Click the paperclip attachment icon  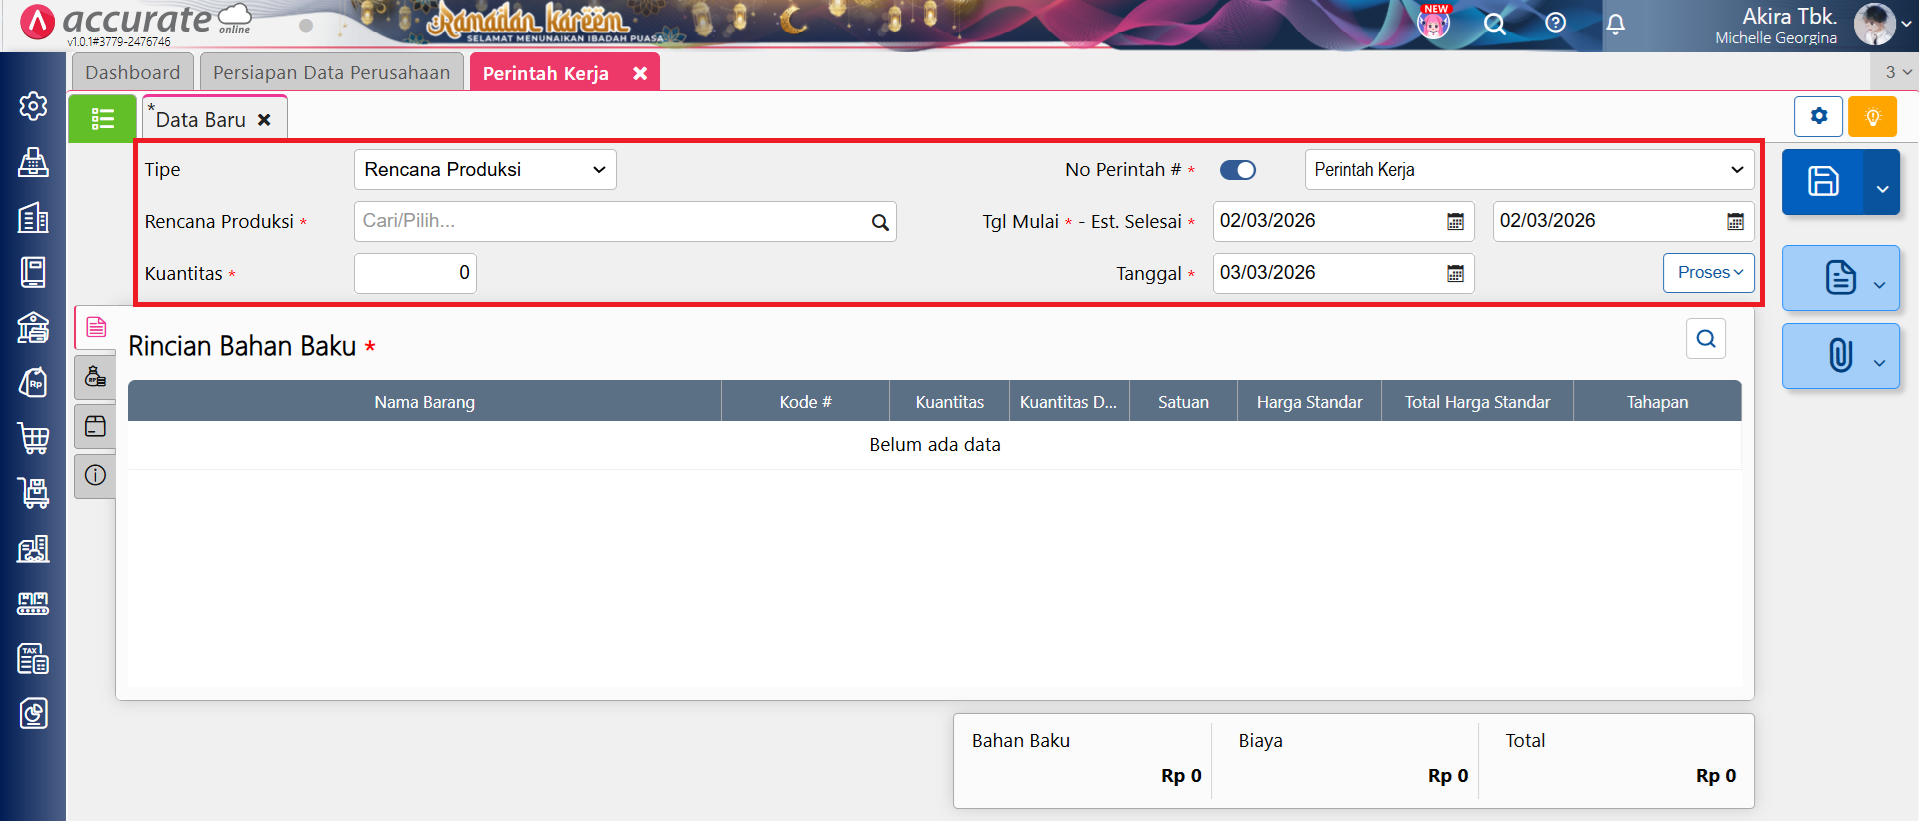click(x=1839, y=356)
